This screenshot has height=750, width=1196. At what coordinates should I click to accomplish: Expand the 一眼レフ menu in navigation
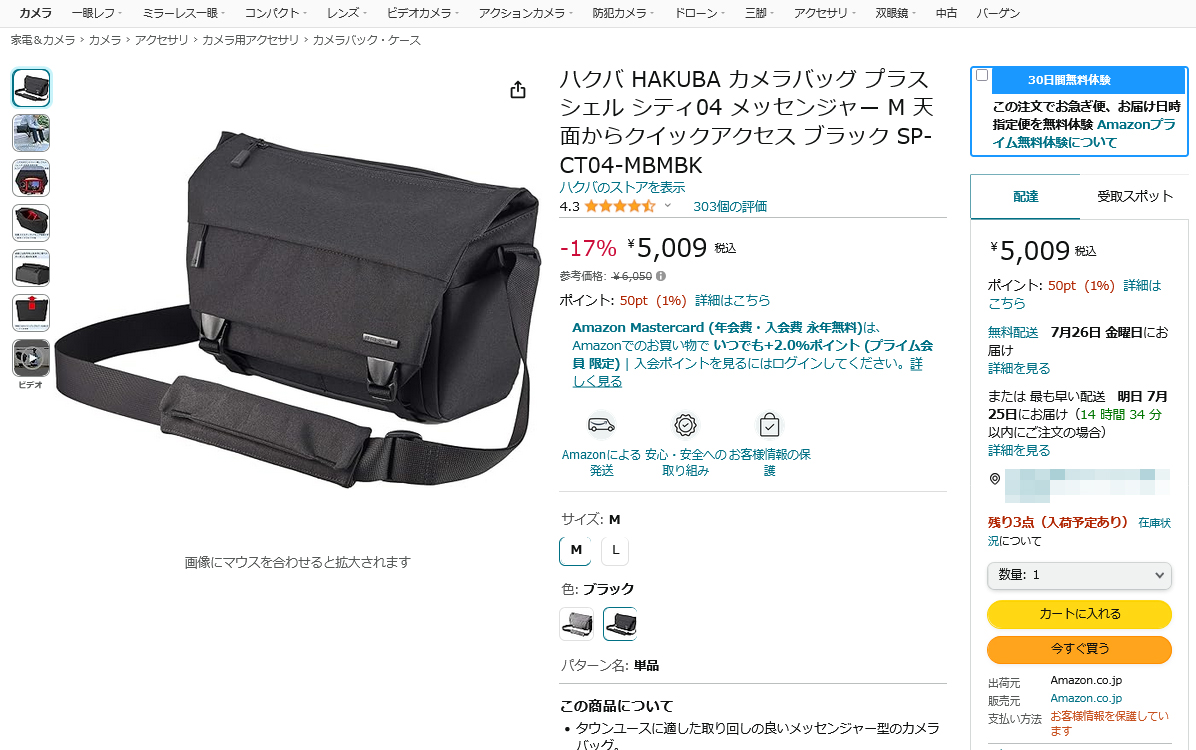pos(97,13)
